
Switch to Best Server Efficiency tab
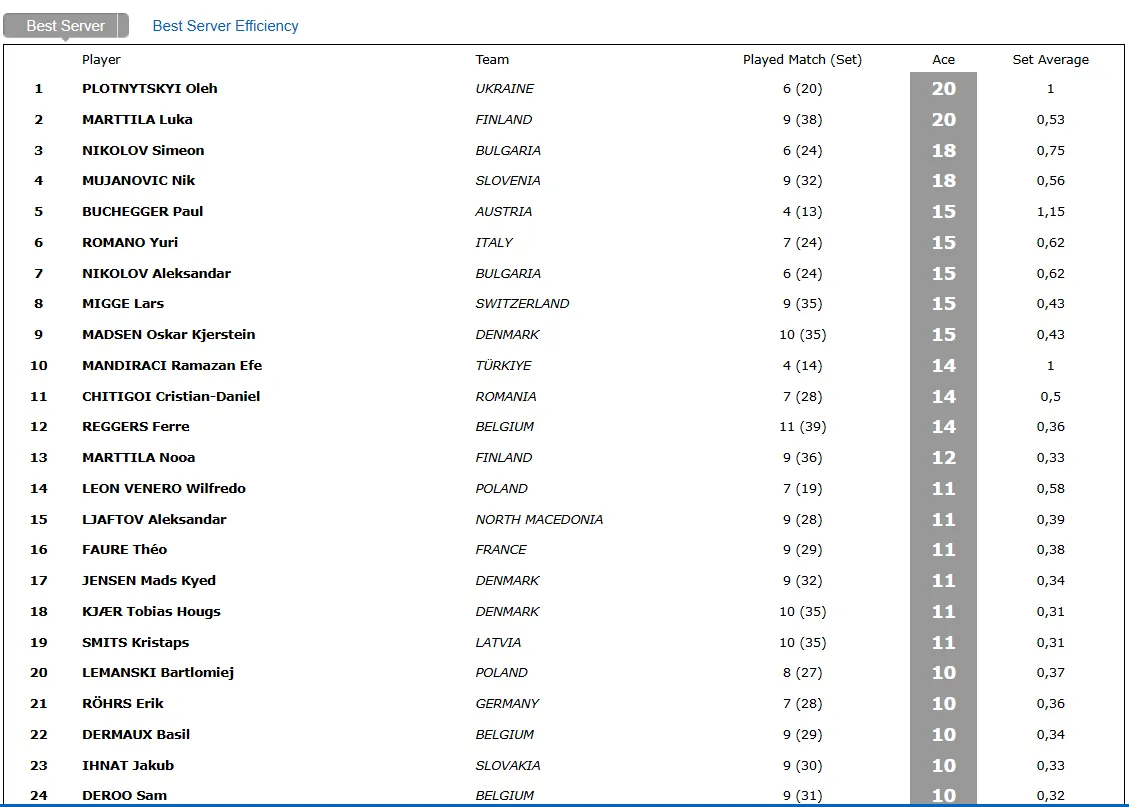tap(225, 26)
